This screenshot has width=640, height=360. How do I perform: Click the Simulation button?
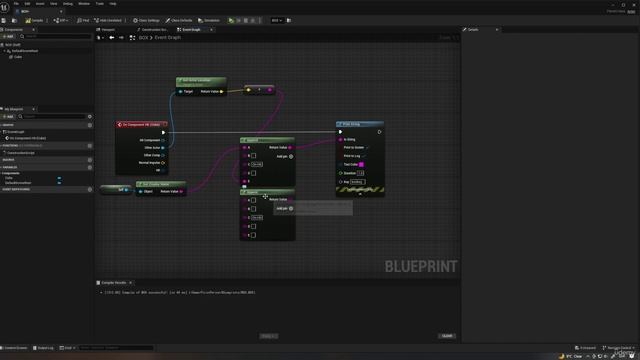[x=209, y=20]
